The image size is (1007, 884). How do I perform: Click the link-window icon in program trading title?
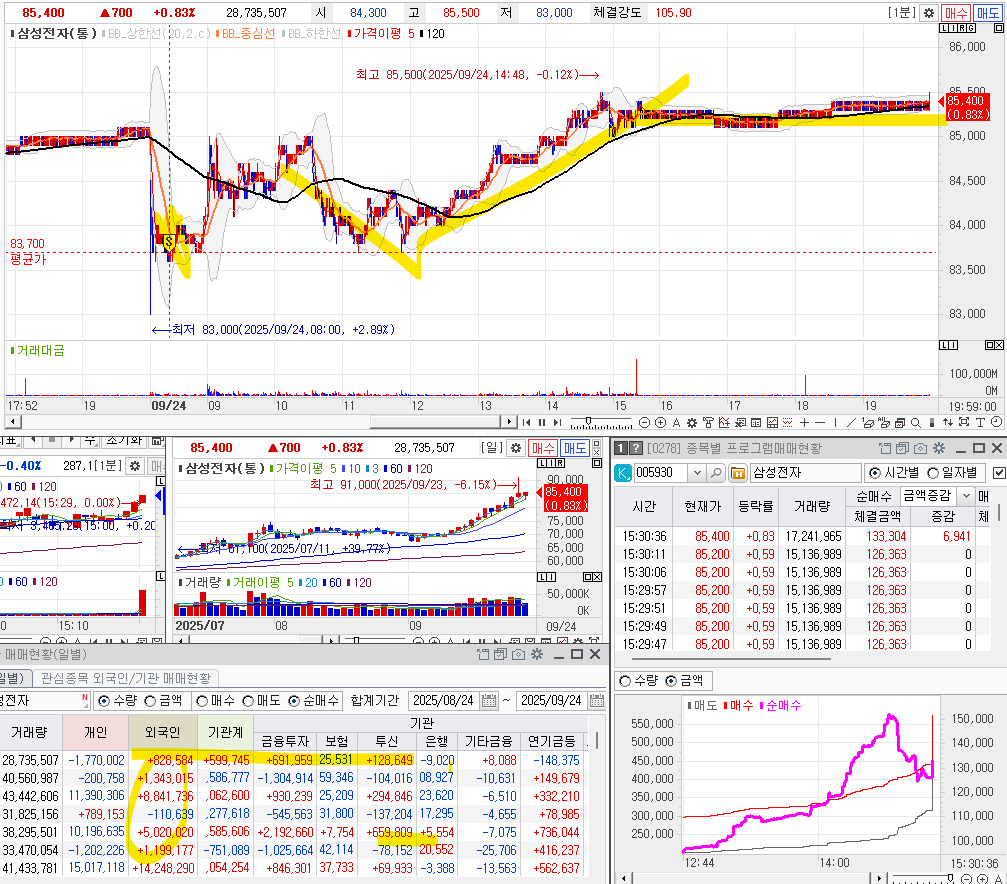point(885,448)
